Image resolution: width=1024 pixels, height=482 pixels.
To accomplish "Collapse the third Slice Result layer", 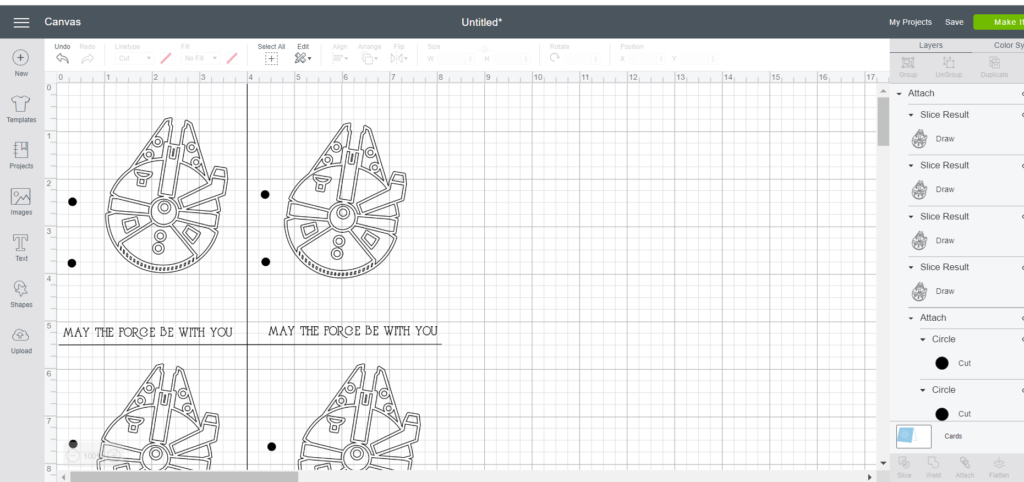I will (912, 217).
